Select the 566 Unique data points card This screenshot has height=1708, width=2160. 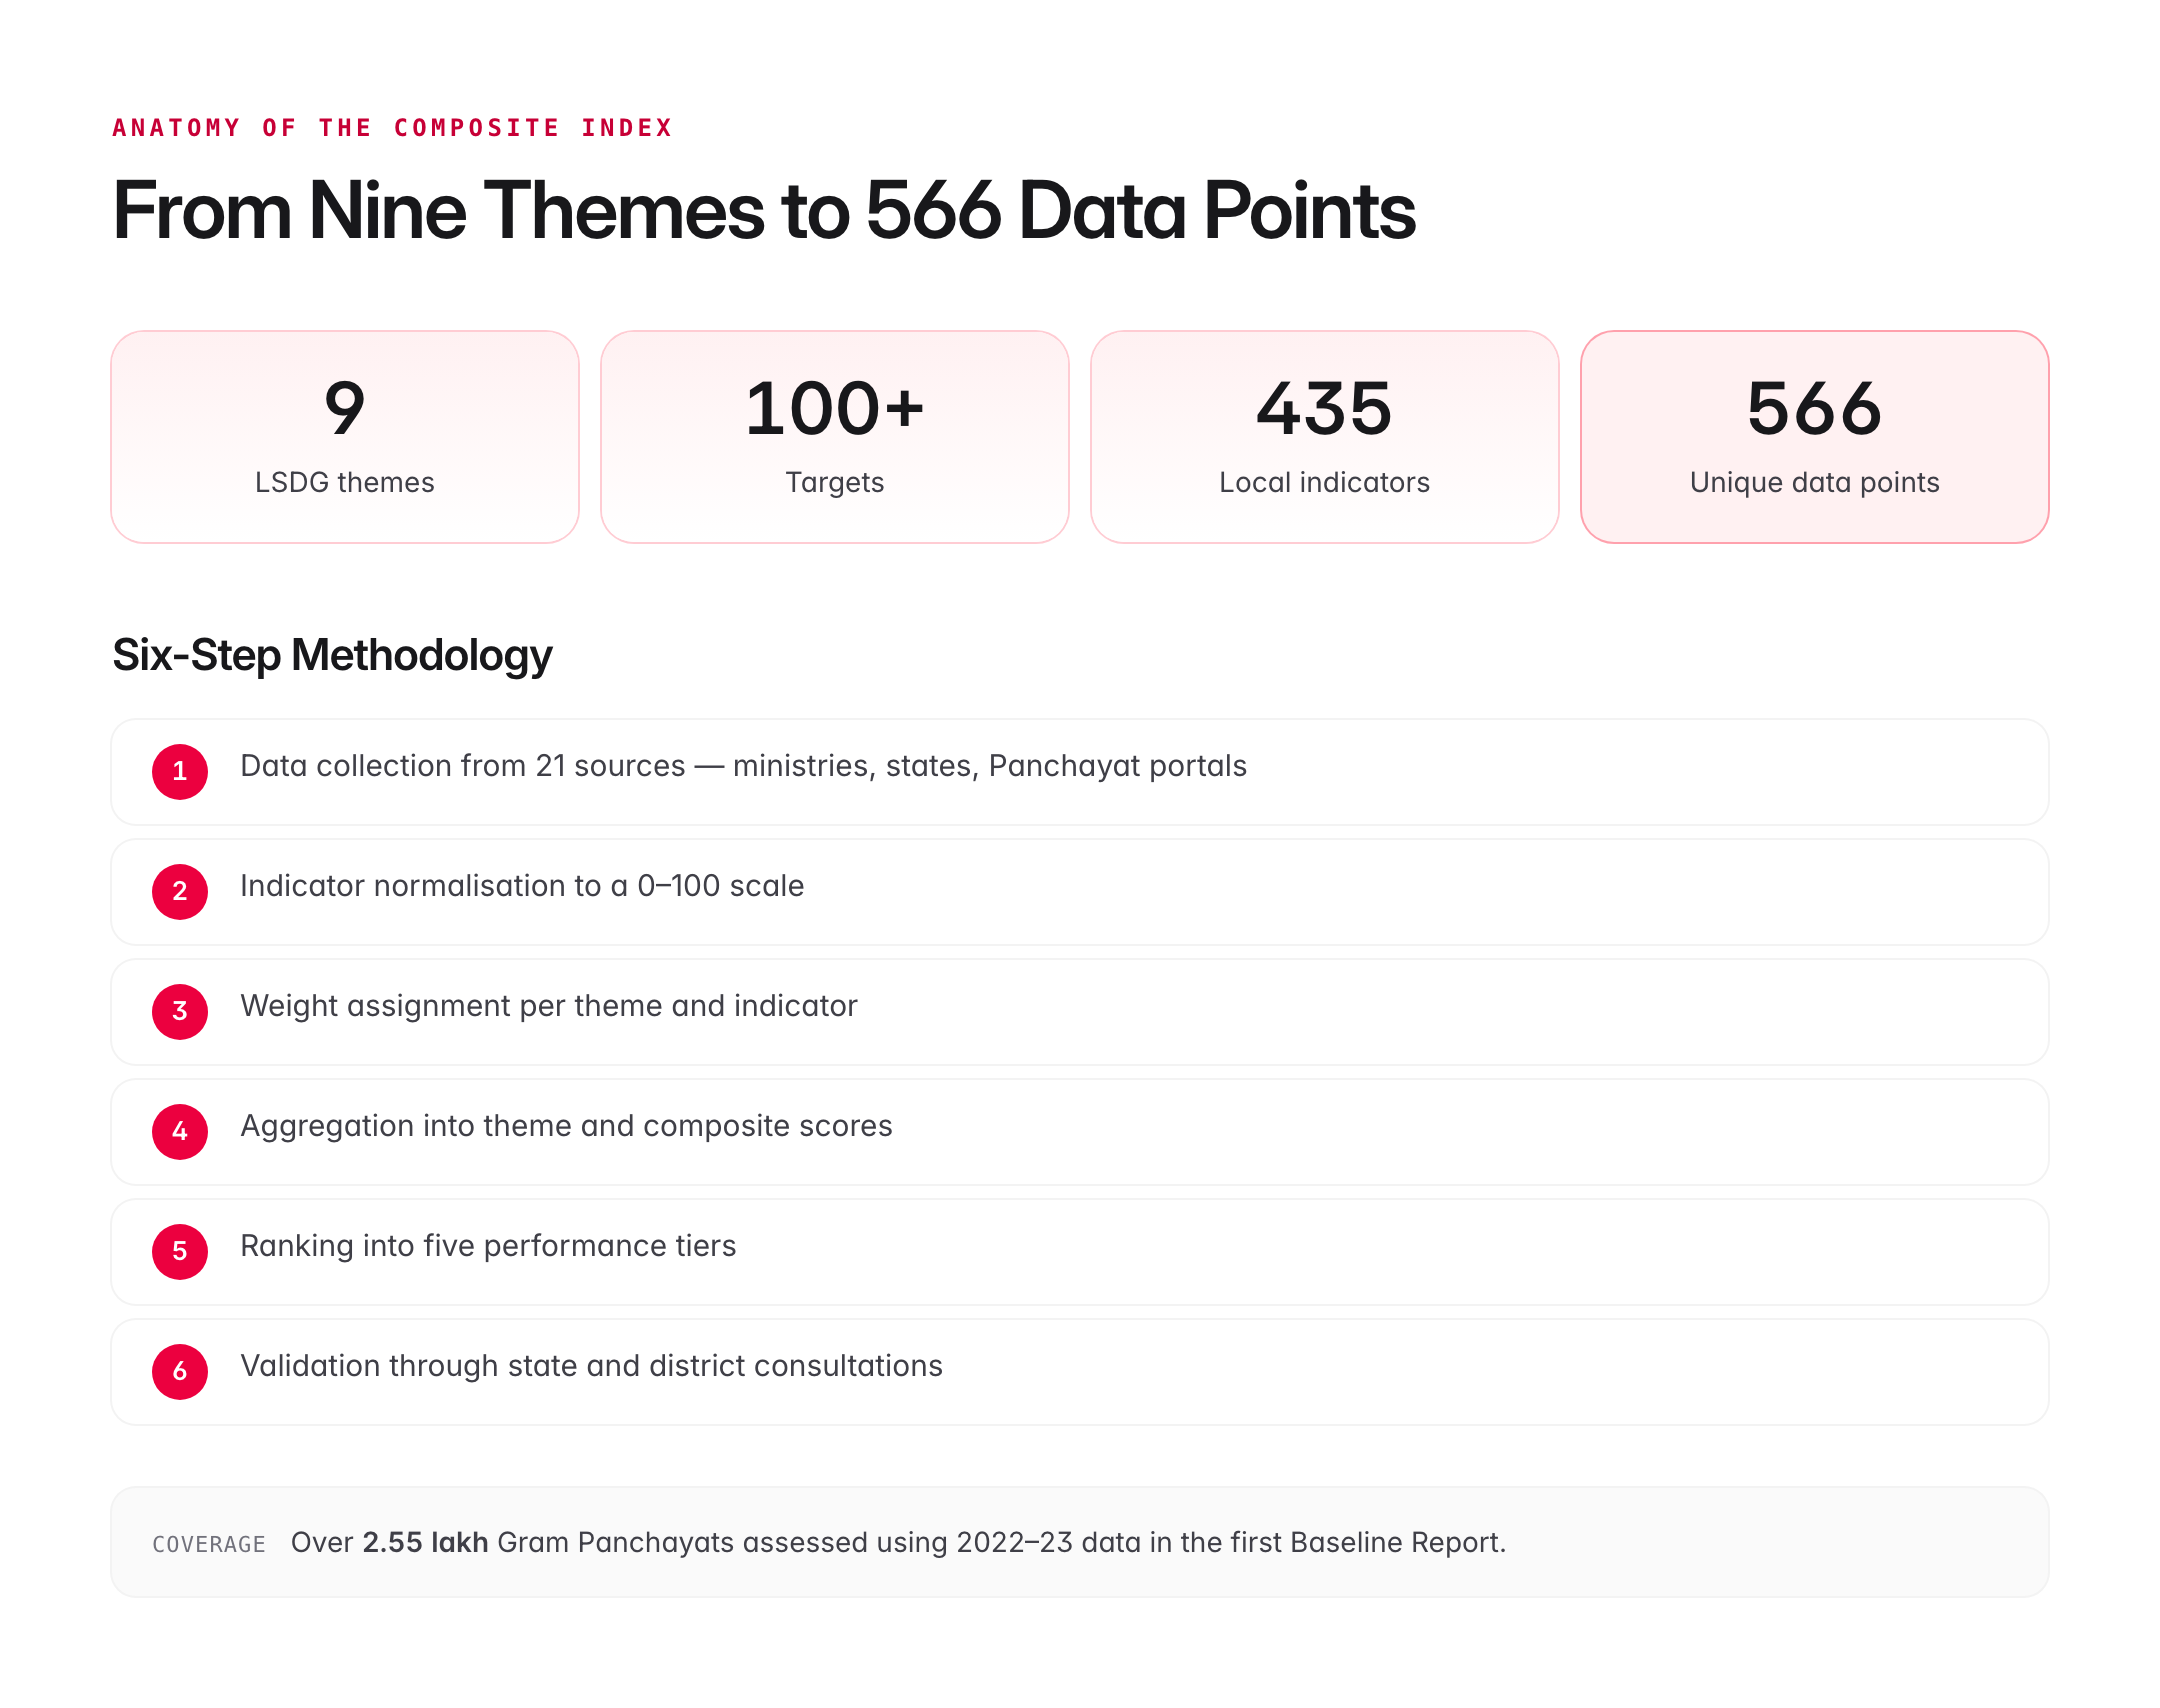[x=1815, y=437]
